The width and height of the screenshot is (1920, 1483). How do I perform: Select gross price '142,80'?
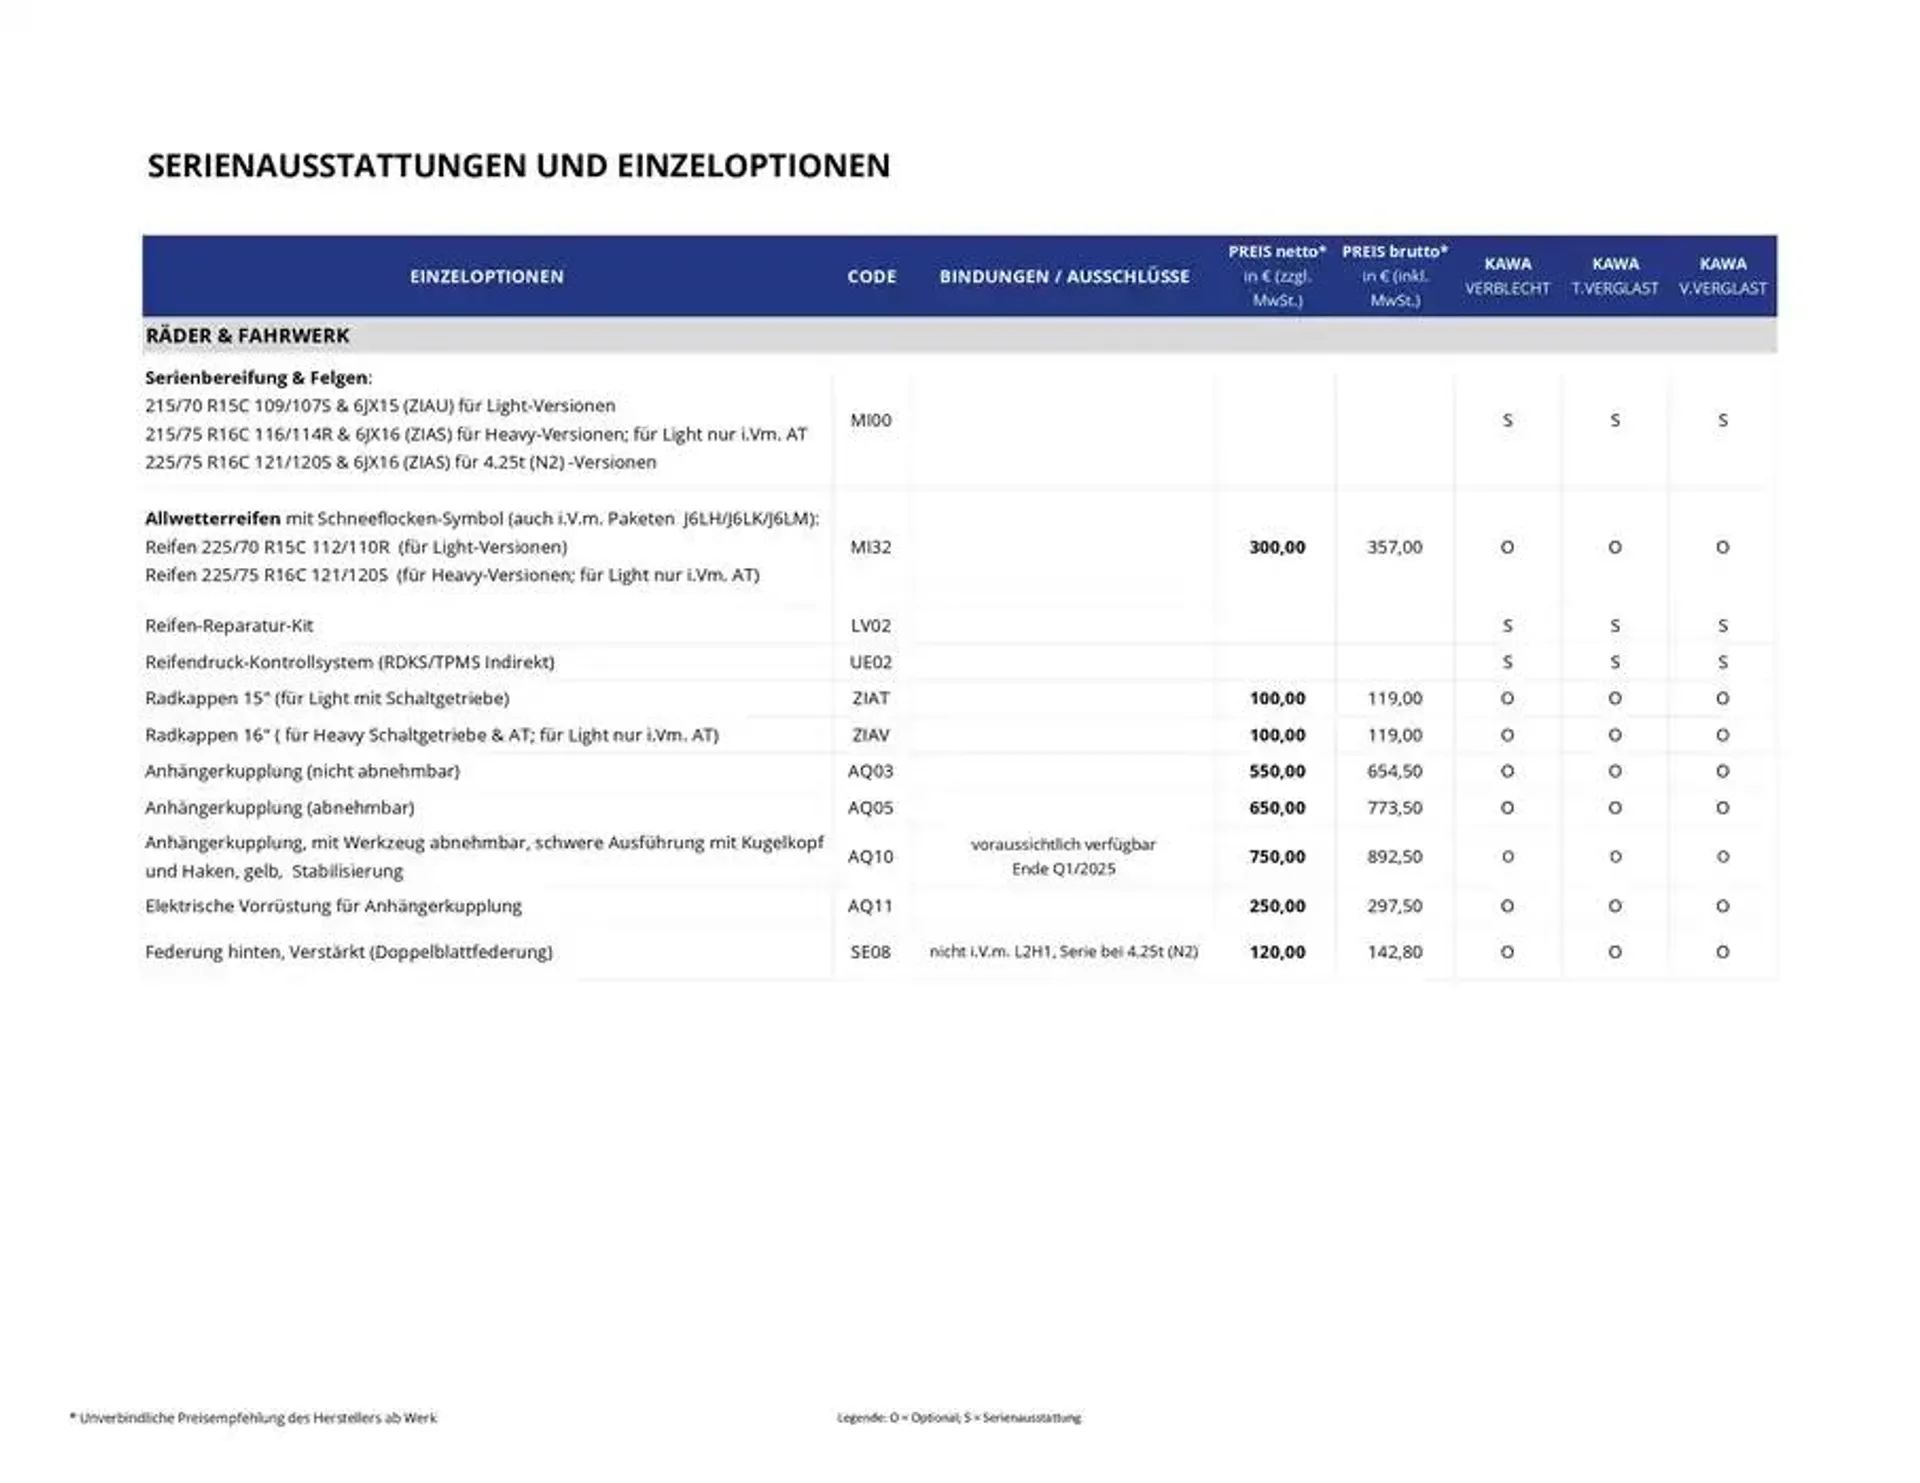pyautogui.click(x=1394, y=952)
